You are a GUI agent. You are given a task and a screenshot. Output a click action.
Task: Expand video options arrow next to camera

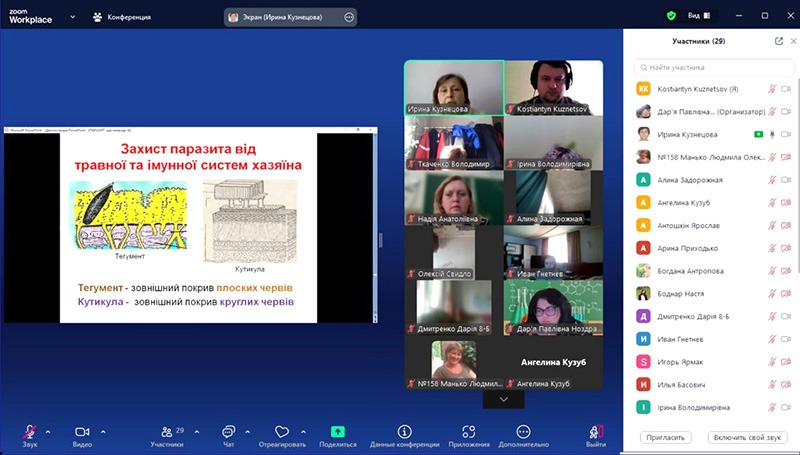(x=102, y=431)
